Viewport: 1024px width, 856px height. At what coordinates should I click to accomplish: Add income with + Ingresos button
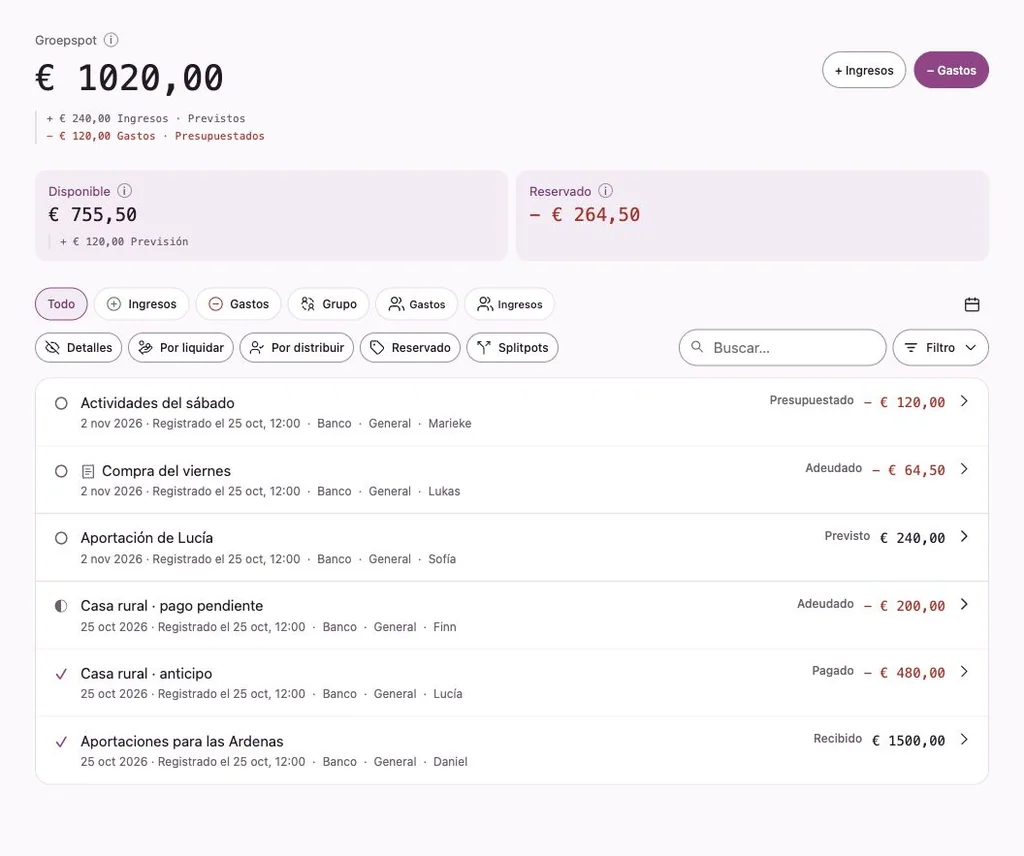pos(863,70)
